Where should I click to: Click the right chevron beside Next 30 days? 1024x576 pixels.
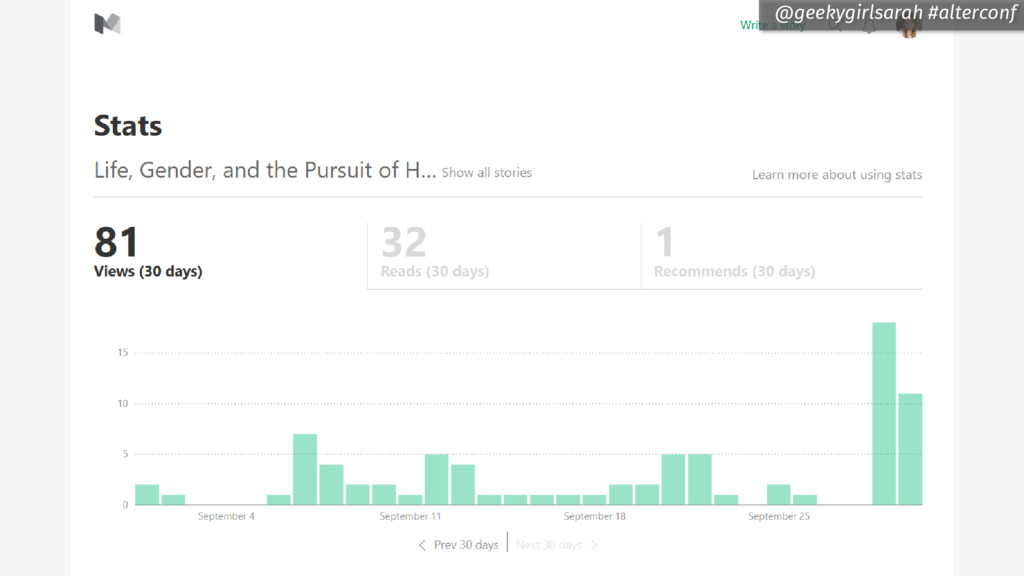(x=594, y=545)
